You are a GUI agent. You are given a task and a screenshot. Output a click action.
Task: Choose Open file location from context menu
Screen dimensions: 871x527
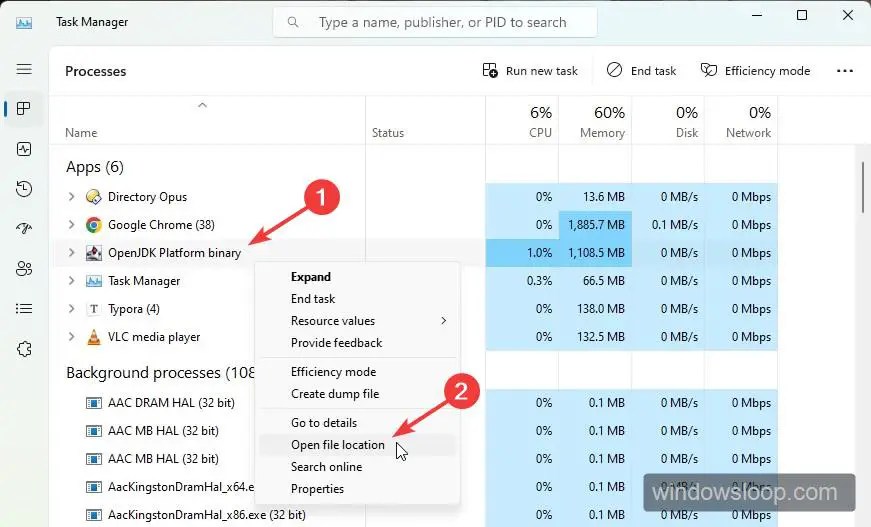pos(337,445)
